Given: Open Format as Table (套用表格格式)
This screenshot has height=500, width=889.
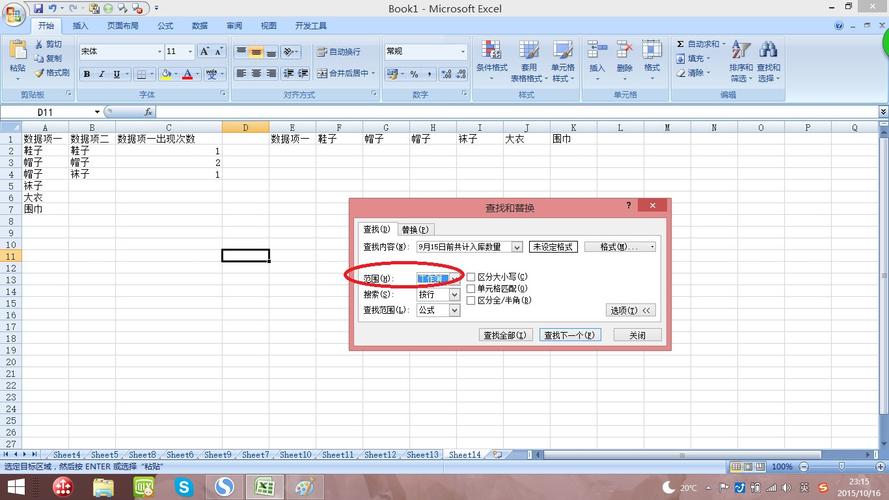Looking at the screenshot, I should pyautogui.click(x=528, y=61).
